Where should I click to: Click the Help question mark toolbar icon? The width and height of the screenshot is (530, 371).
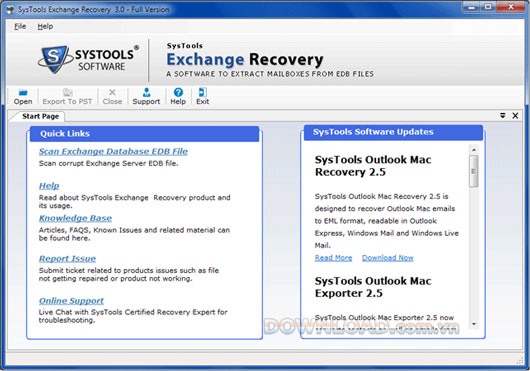(x=178, y=96)
